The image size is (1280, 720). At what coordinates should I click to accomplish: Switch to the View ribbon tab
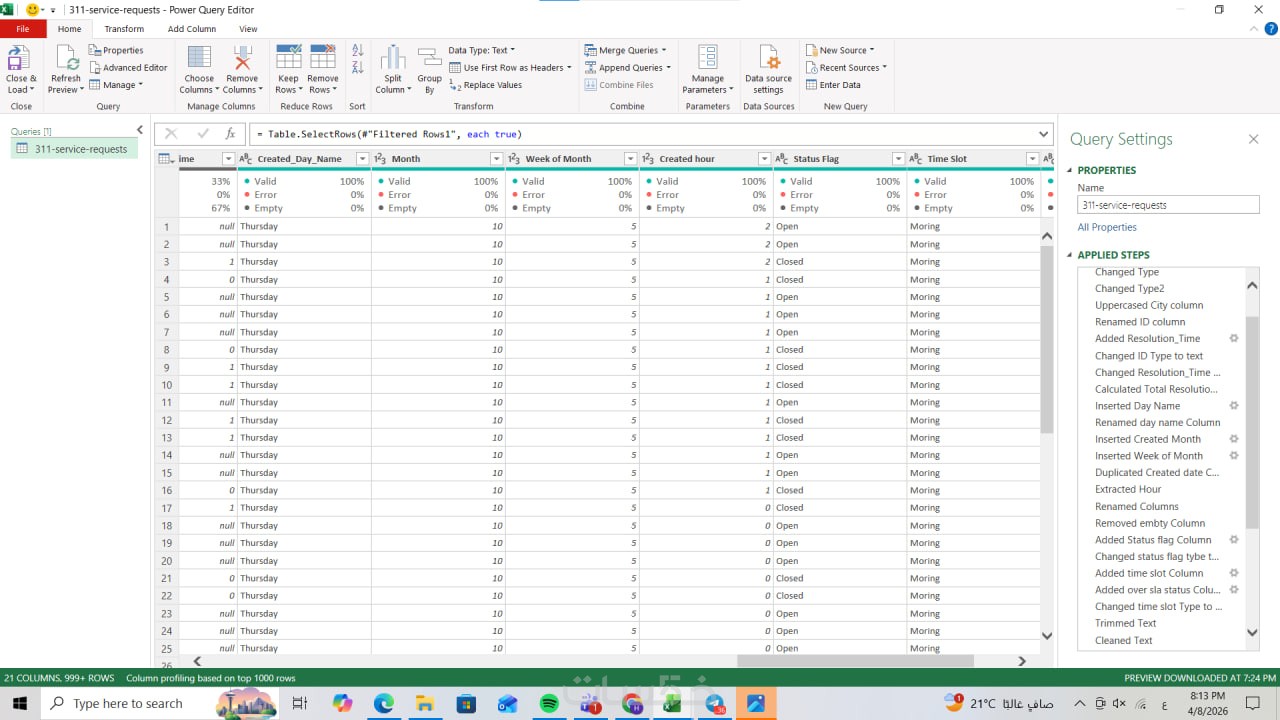248,29
